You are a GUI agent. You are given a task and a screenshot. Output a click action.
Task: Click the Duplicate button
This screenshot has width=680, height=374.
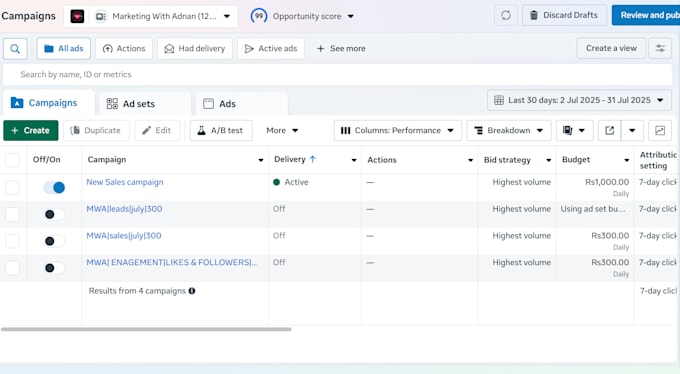(x=96, y=131)
